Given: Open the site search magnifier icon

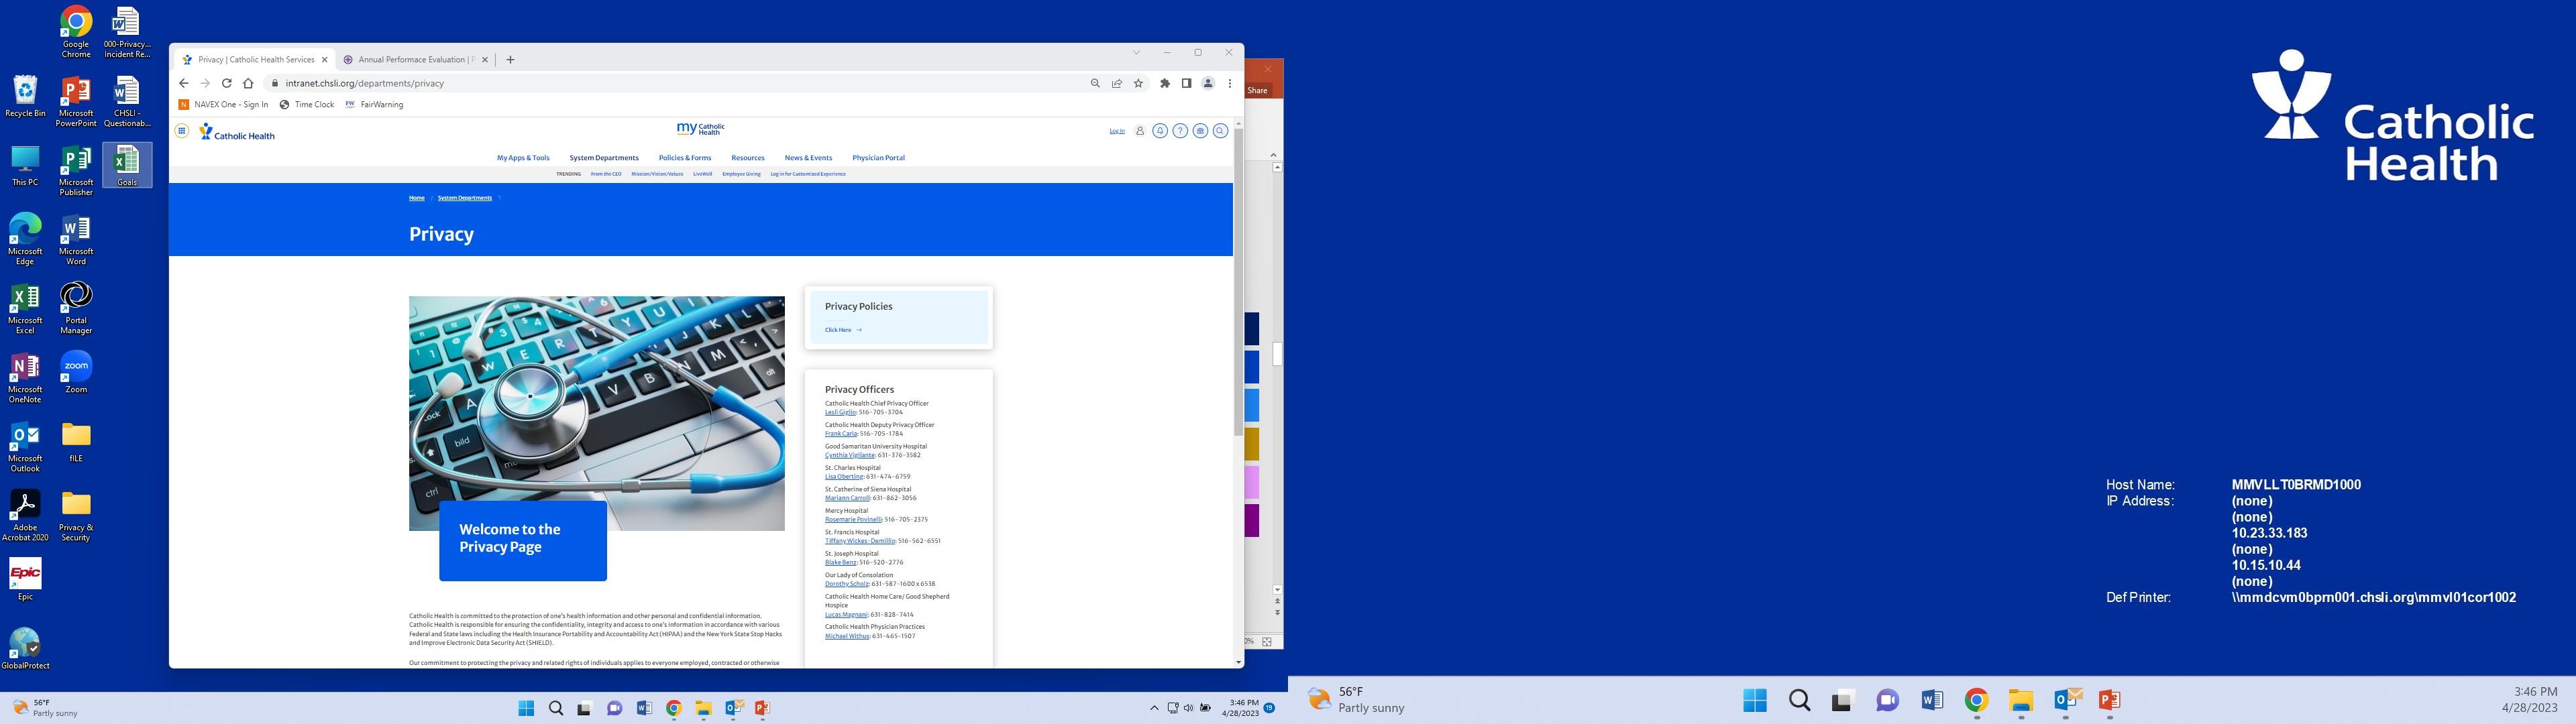Looking at the screenshot, I should pos(1220,131).
